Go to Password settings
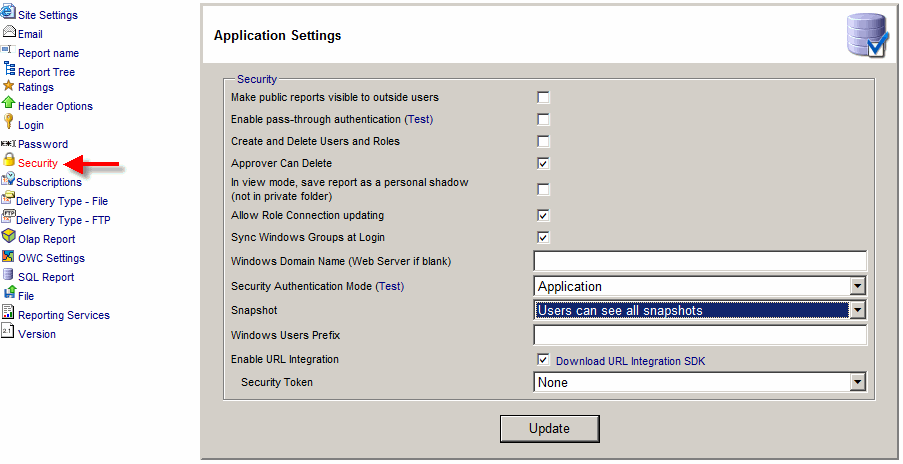Image resolution: width=903 pixels, height=464 pixels. (x=43, y=144)
